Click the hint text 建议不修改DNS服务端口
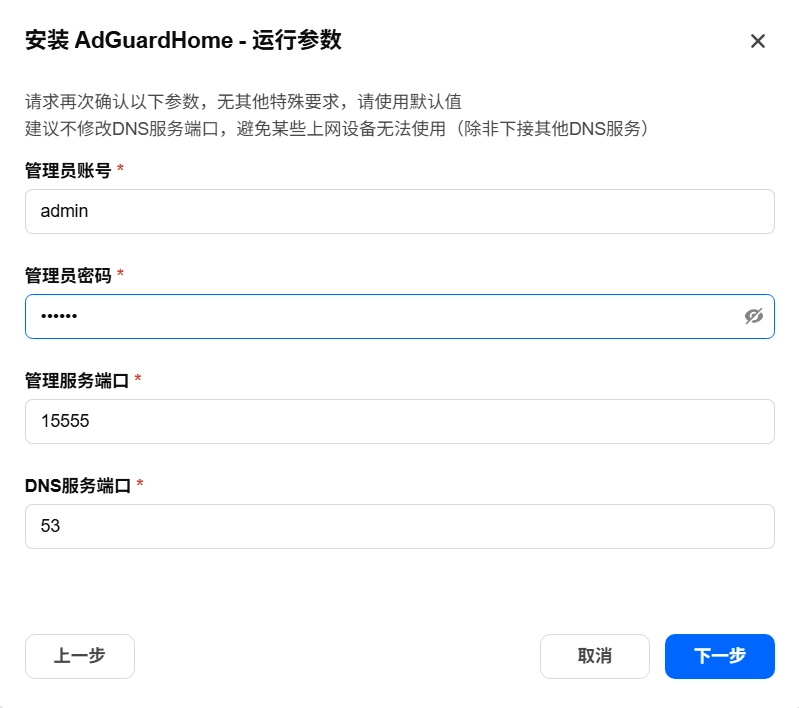Viewport: 799px width, 708px height. 122,128
